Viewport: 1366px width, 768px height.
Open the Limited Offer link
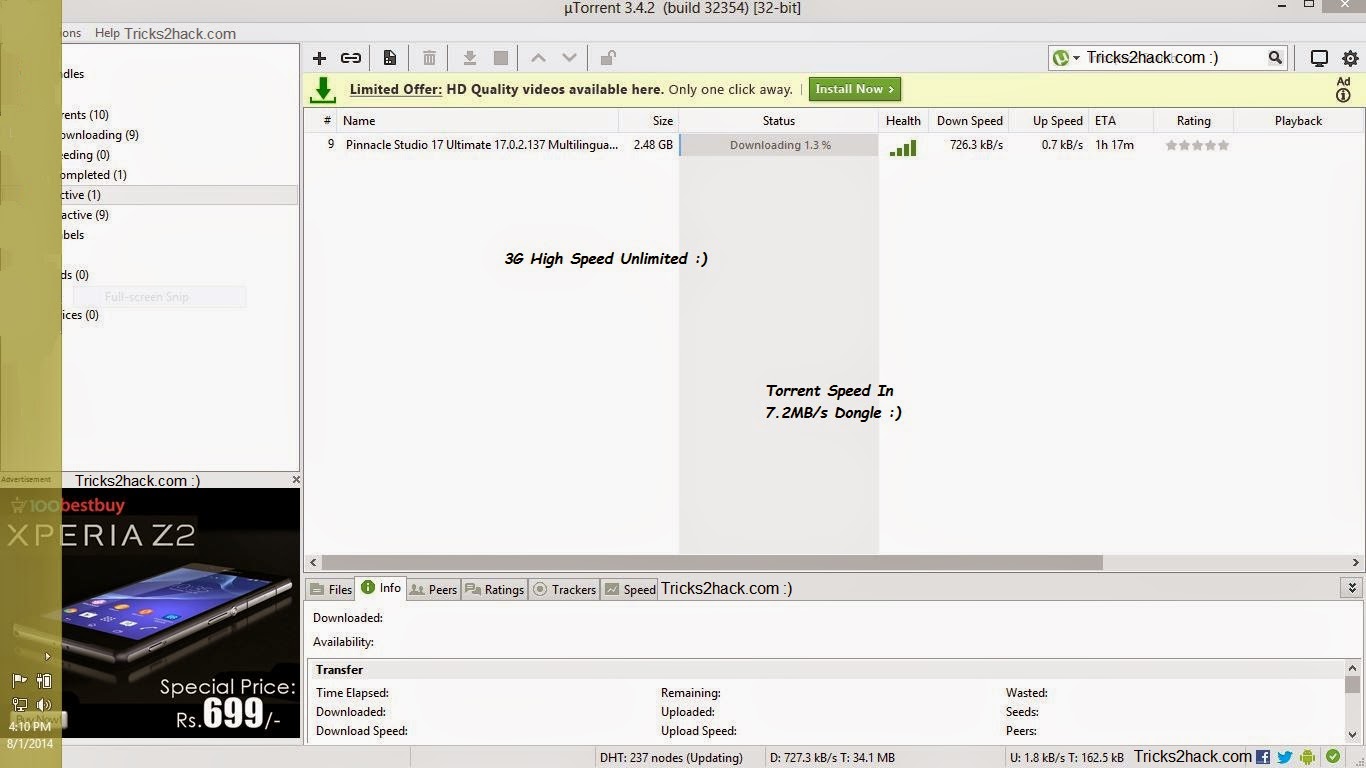[x=396, y=89]
